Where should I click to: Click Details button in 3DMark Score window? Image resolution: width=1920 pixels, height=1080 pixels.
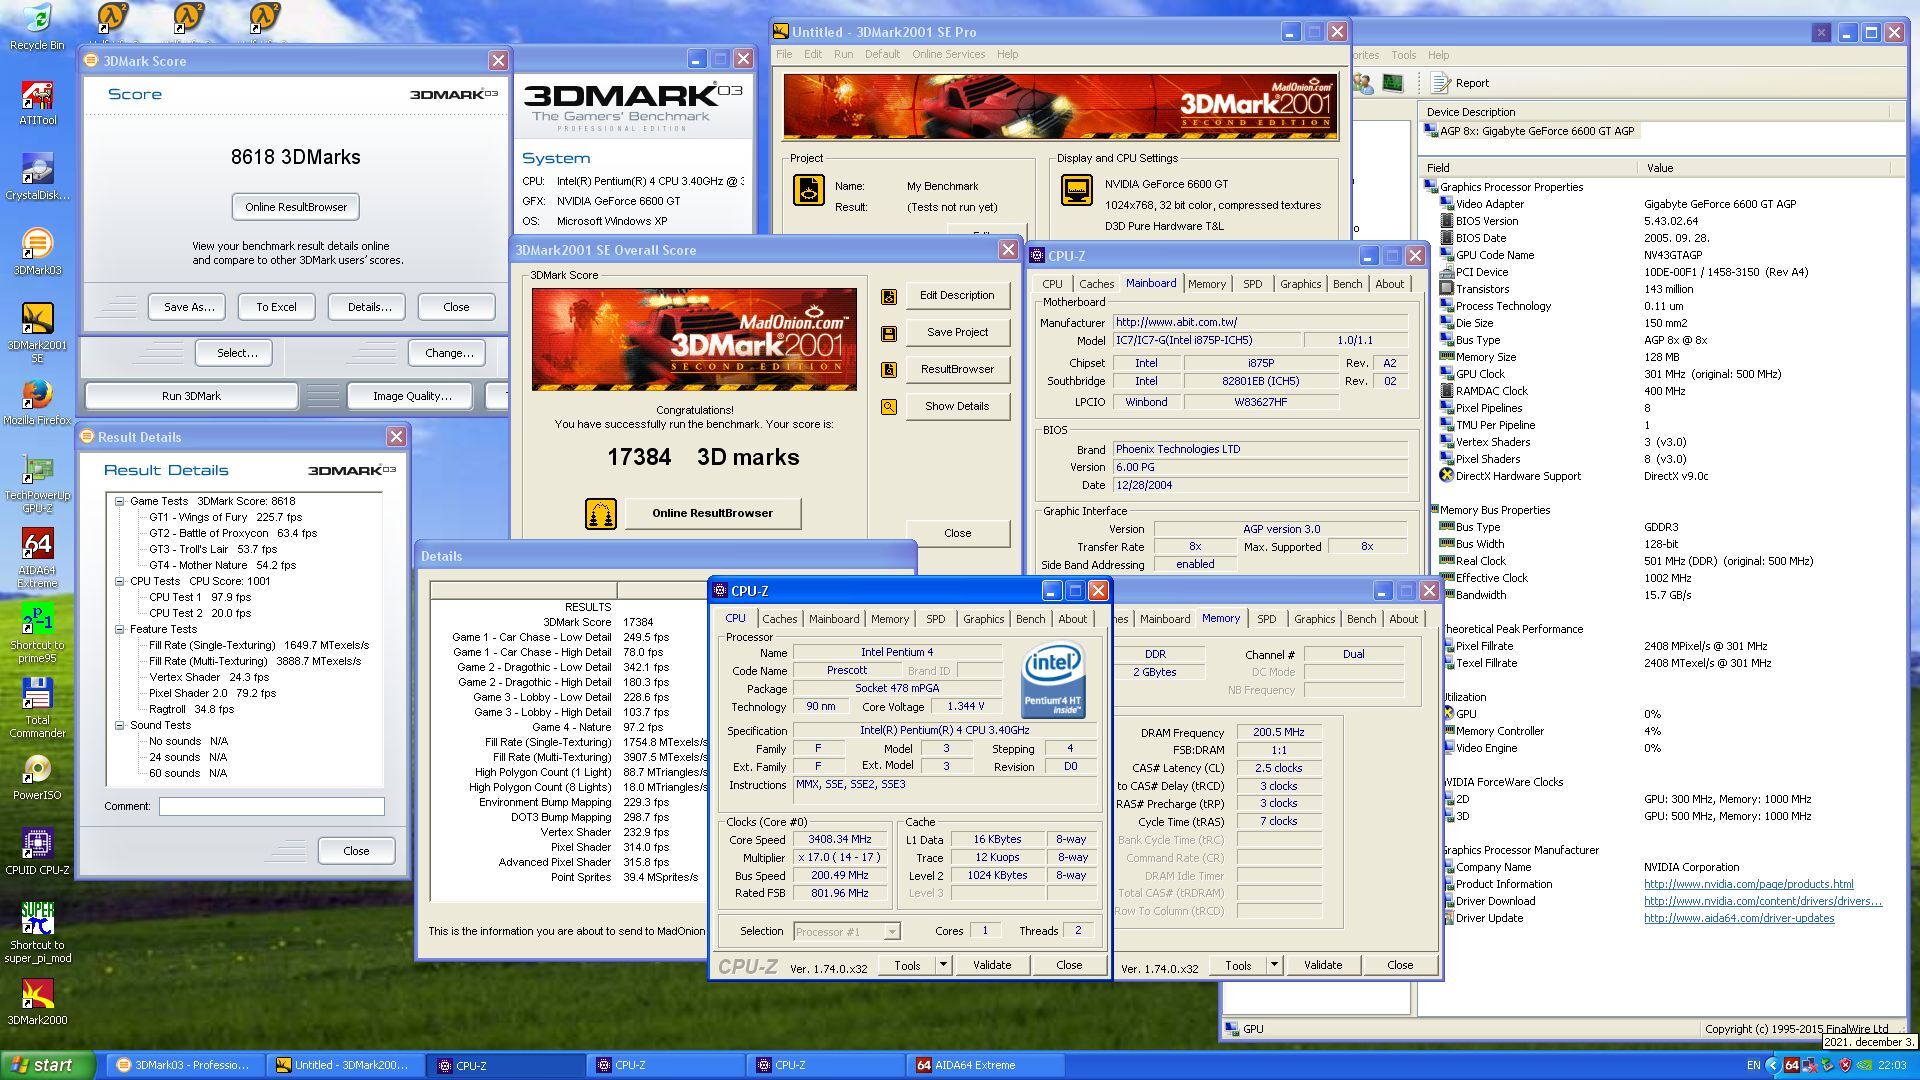[x=369, y=307]
